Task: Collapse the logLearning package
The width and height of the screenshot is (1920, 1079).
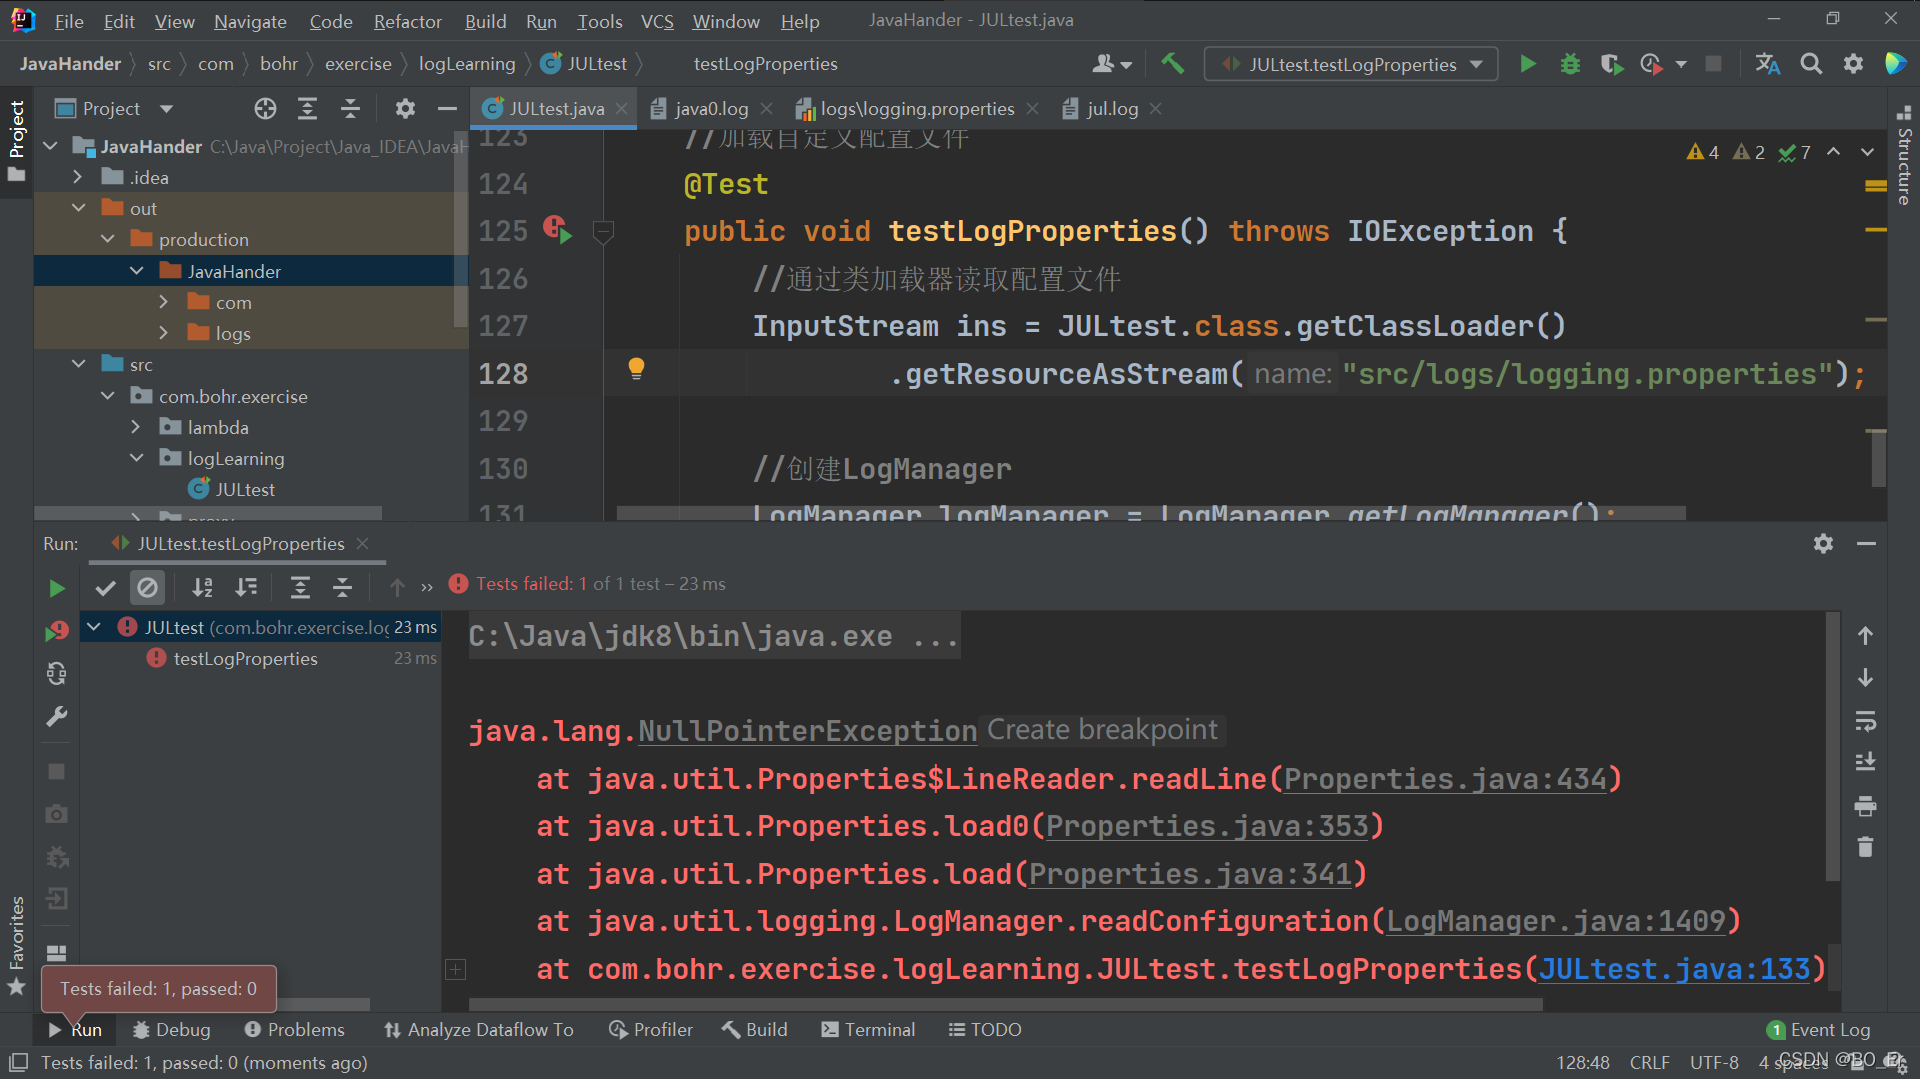Action: point(136,458)
